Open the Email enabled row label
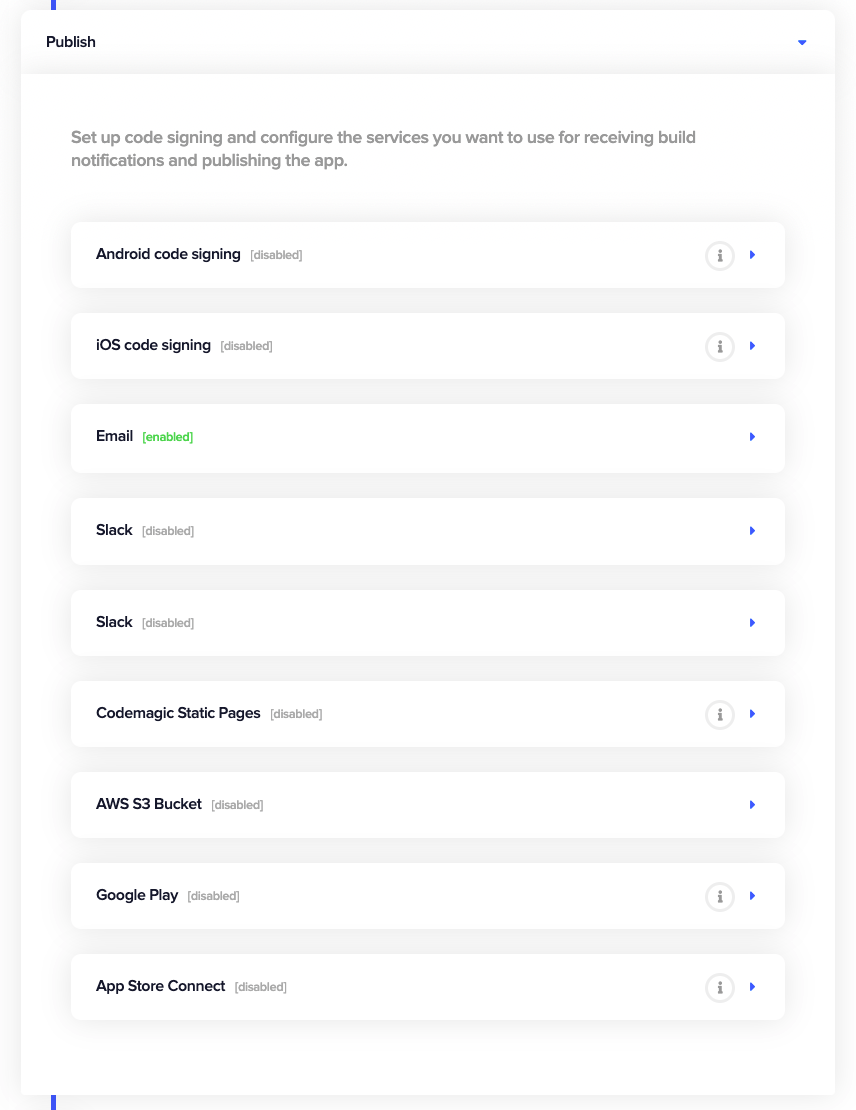 pos(114,436)
